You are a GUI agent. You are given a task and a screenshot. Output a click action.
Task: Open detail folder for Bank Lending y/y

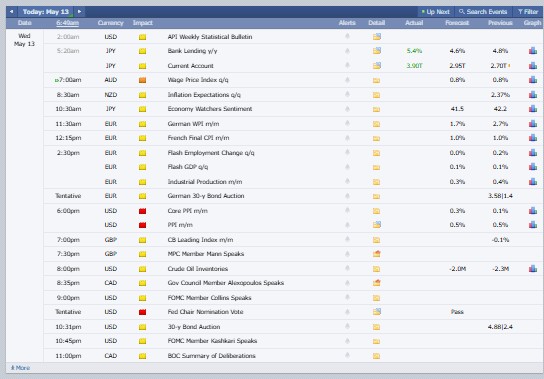pyautogui.click(x=377, y=51)
